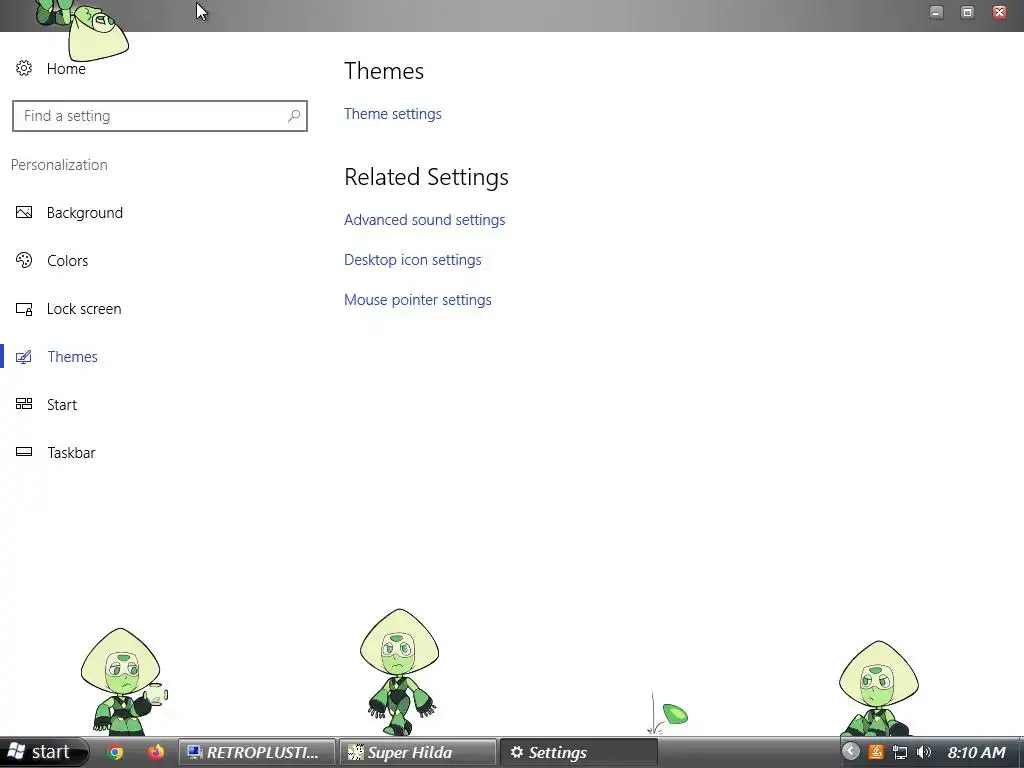Click the start button on the taskbar
This screenshot has width=1024, height=768.
coord(43,752)
